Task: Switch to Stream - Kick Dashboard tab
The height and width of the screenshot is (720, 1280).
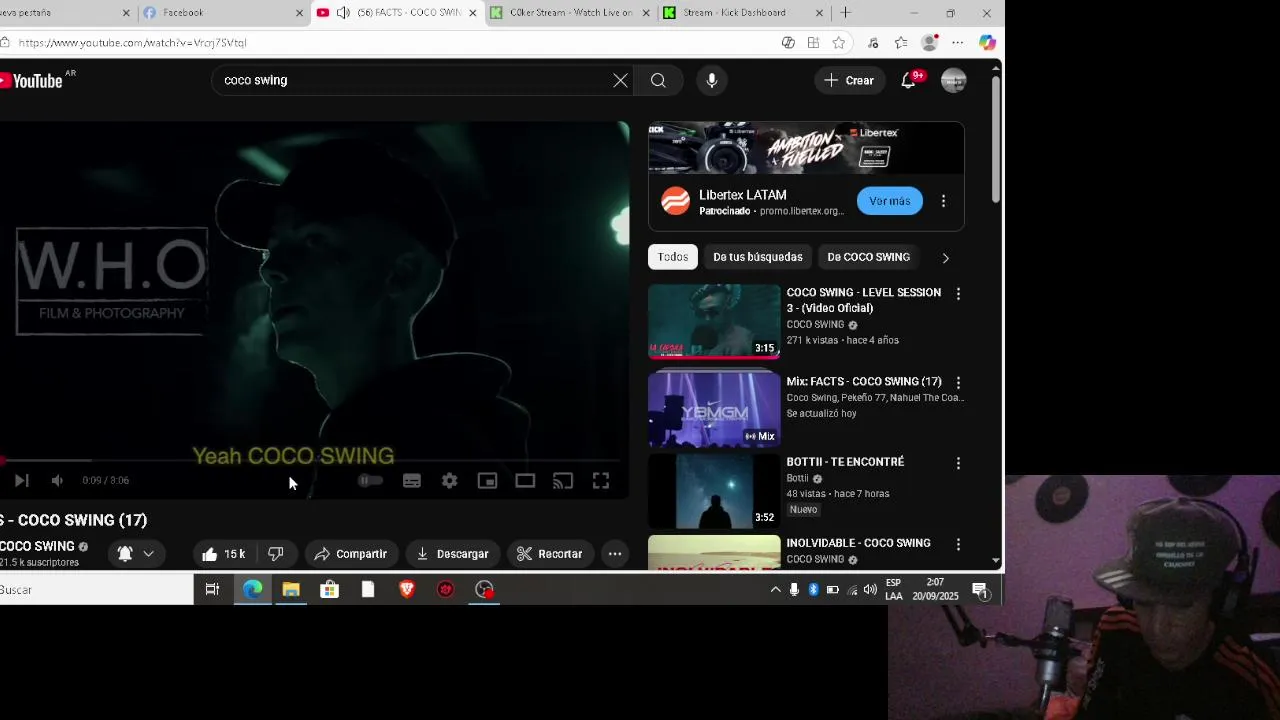Action: click(743, 13)
